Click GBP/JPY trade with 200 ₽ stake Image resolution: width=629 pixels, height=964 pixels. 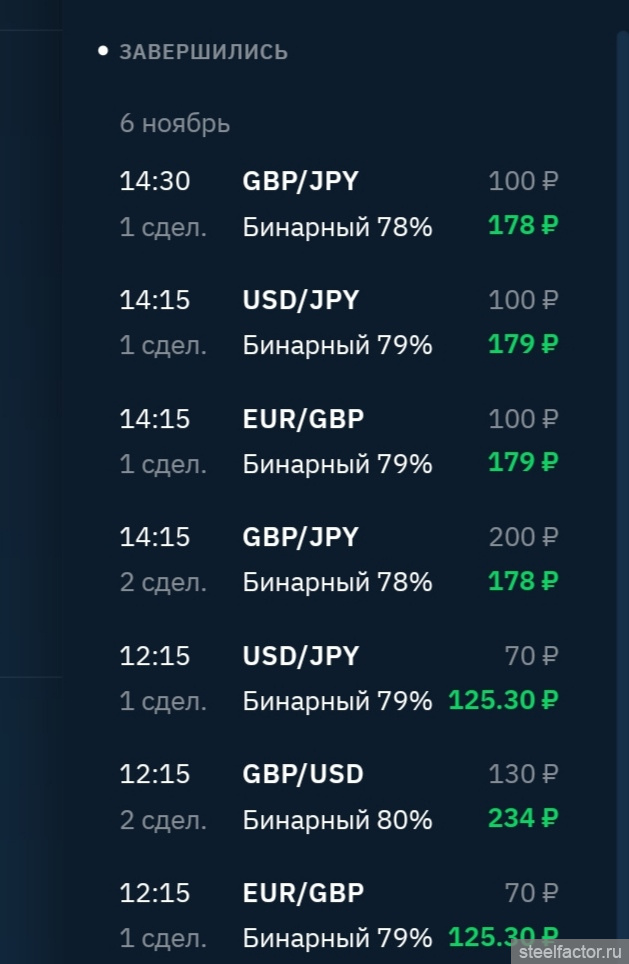pyautogui.click(x=300, y=537)
